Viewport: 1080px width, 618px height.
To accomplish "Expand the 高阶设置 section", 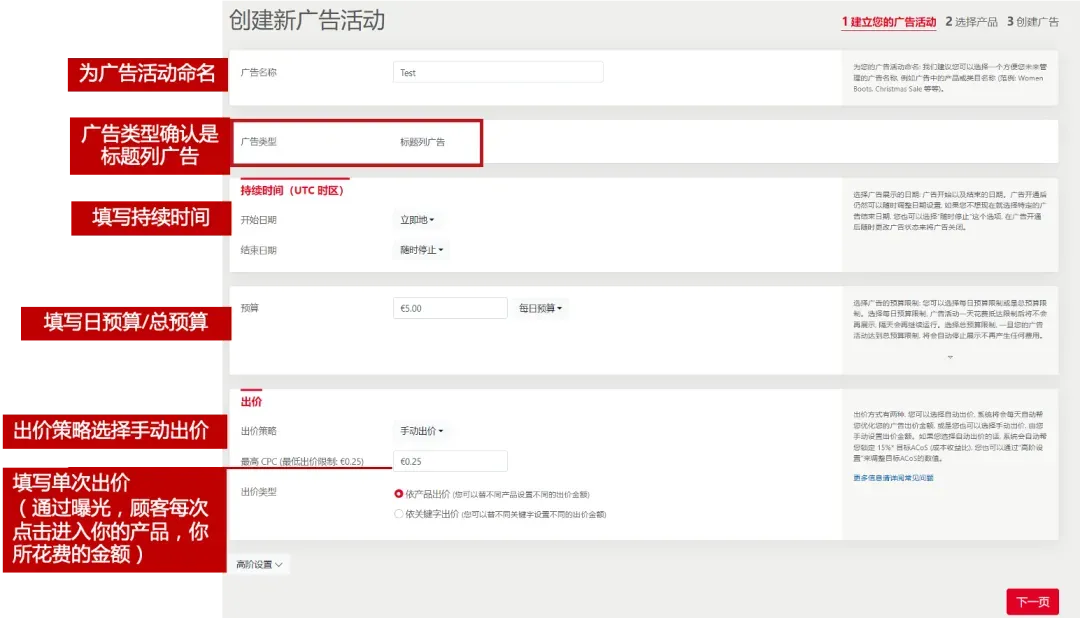I will click(x=259, y=564).
